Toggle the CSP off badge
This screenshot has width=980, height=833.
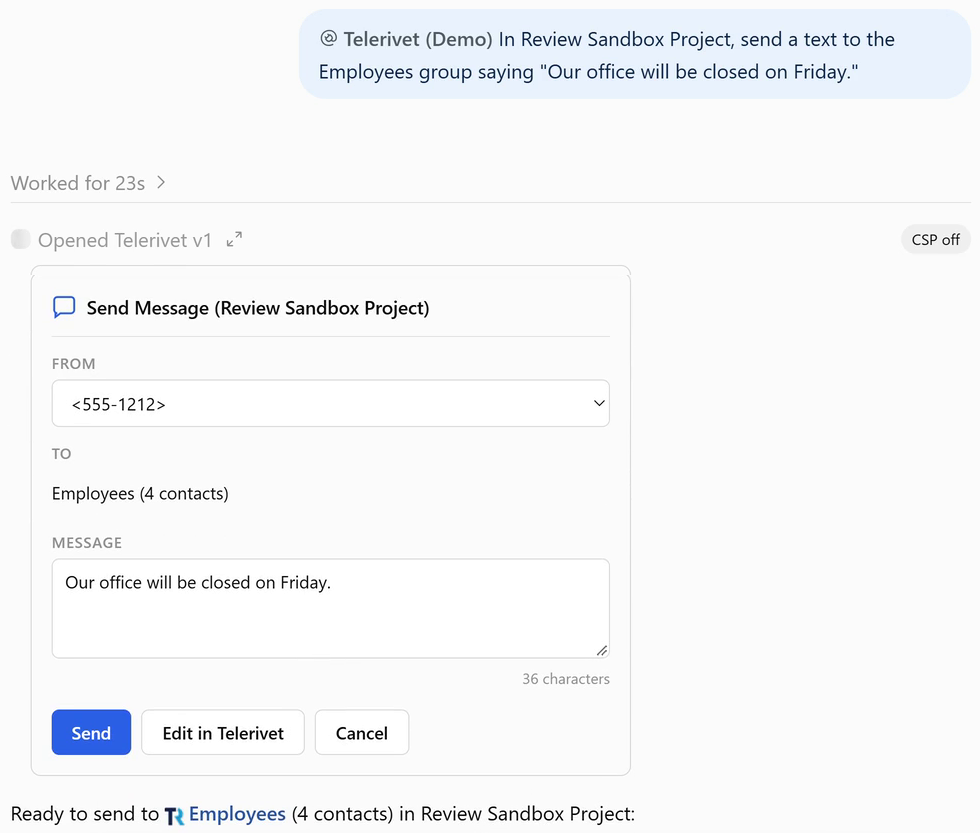[936, 240]
